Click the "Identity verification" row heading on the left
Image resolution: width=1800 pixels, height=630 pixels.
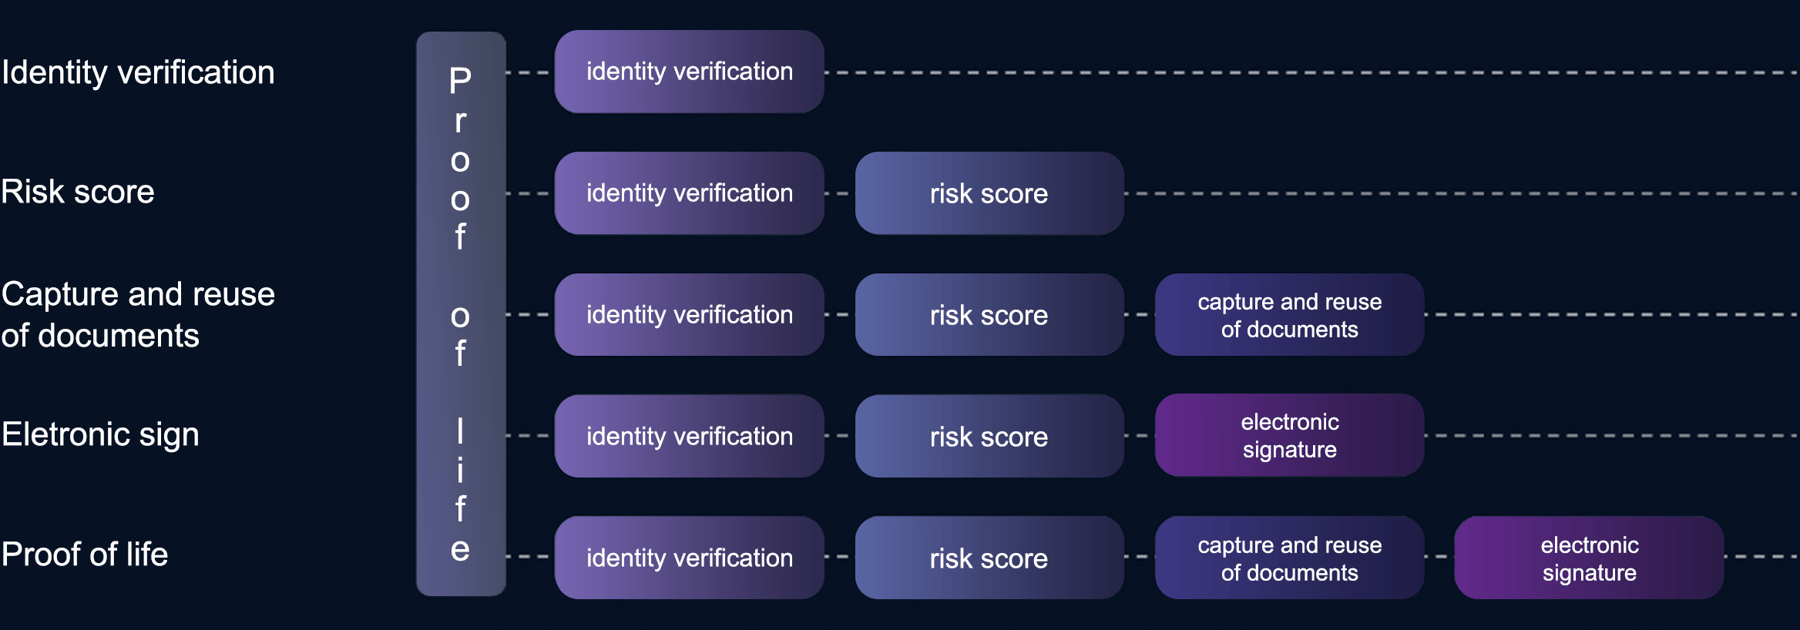point(138,72)
